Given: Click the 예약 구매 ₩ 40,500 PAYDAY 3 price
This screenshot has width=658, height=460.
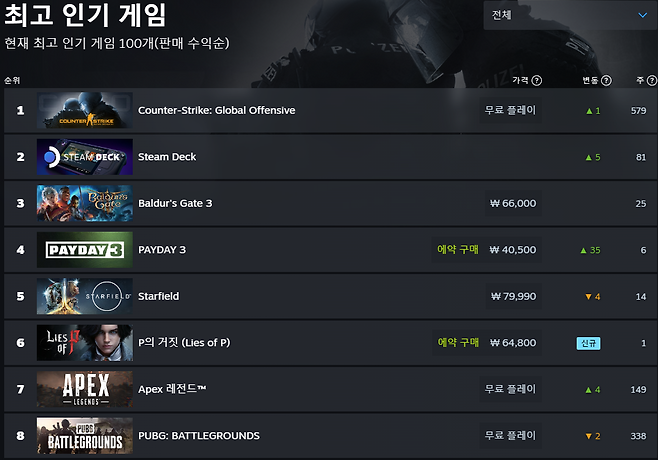Looking at the screenshot, I should pos(486,250).
